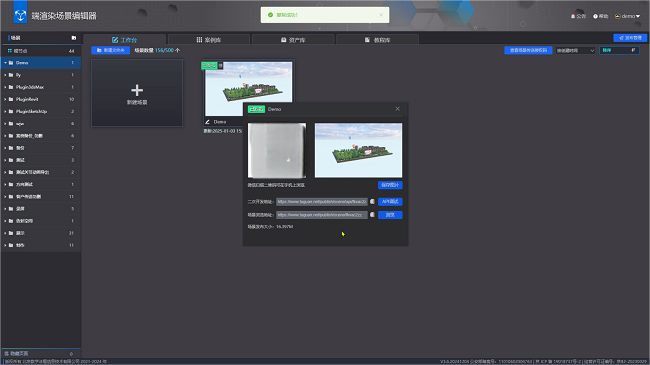Viewport: 650px width, 365px height.
Task: Switch to the 教程库 tab
Action: 377,40
